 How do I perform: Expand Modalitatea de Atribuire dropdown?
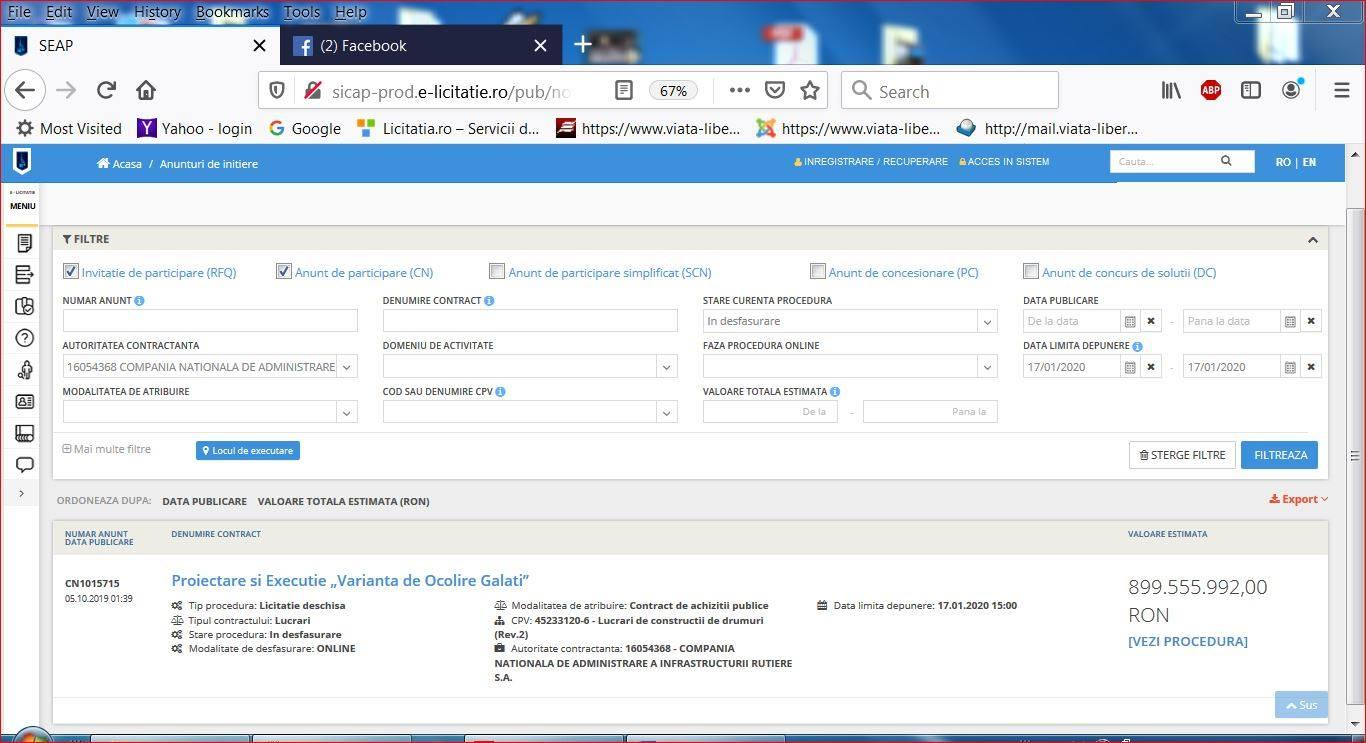pyautogui.click(x=209, y=412)
